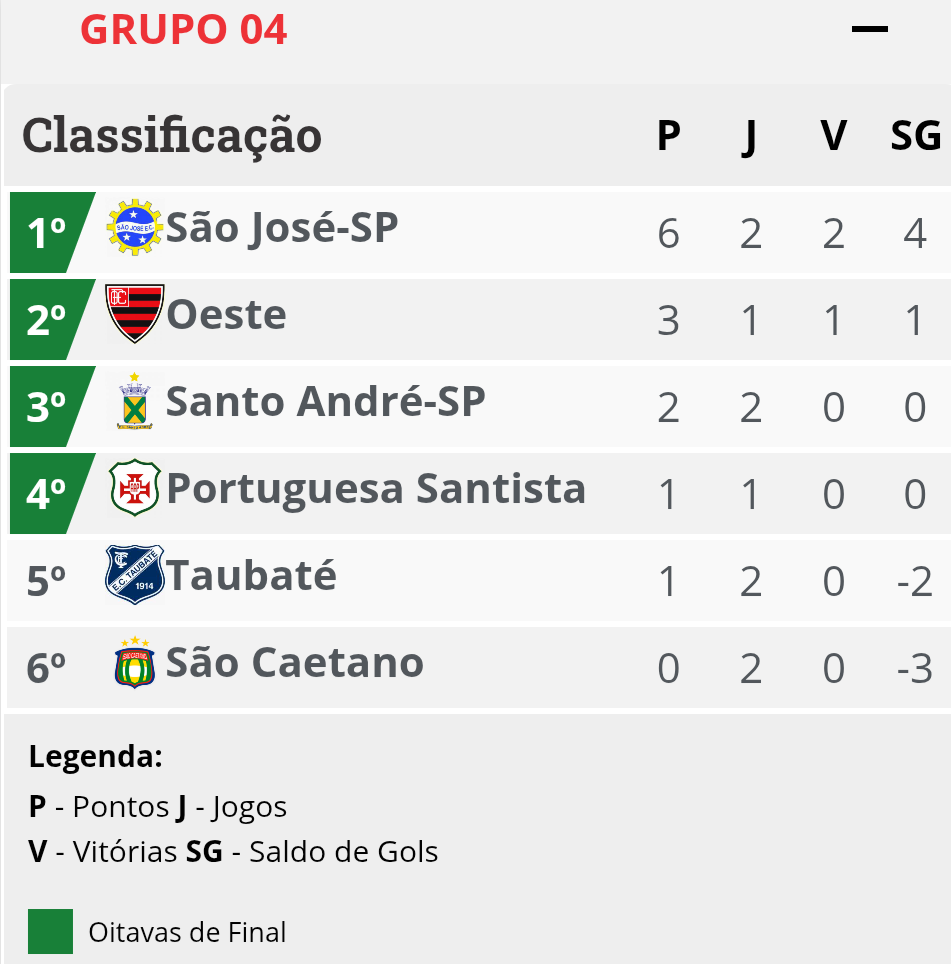Open the Taubaté team name
Image resolution: width=951 pixels, height=964 pixels.
click(x=251, y=575)
